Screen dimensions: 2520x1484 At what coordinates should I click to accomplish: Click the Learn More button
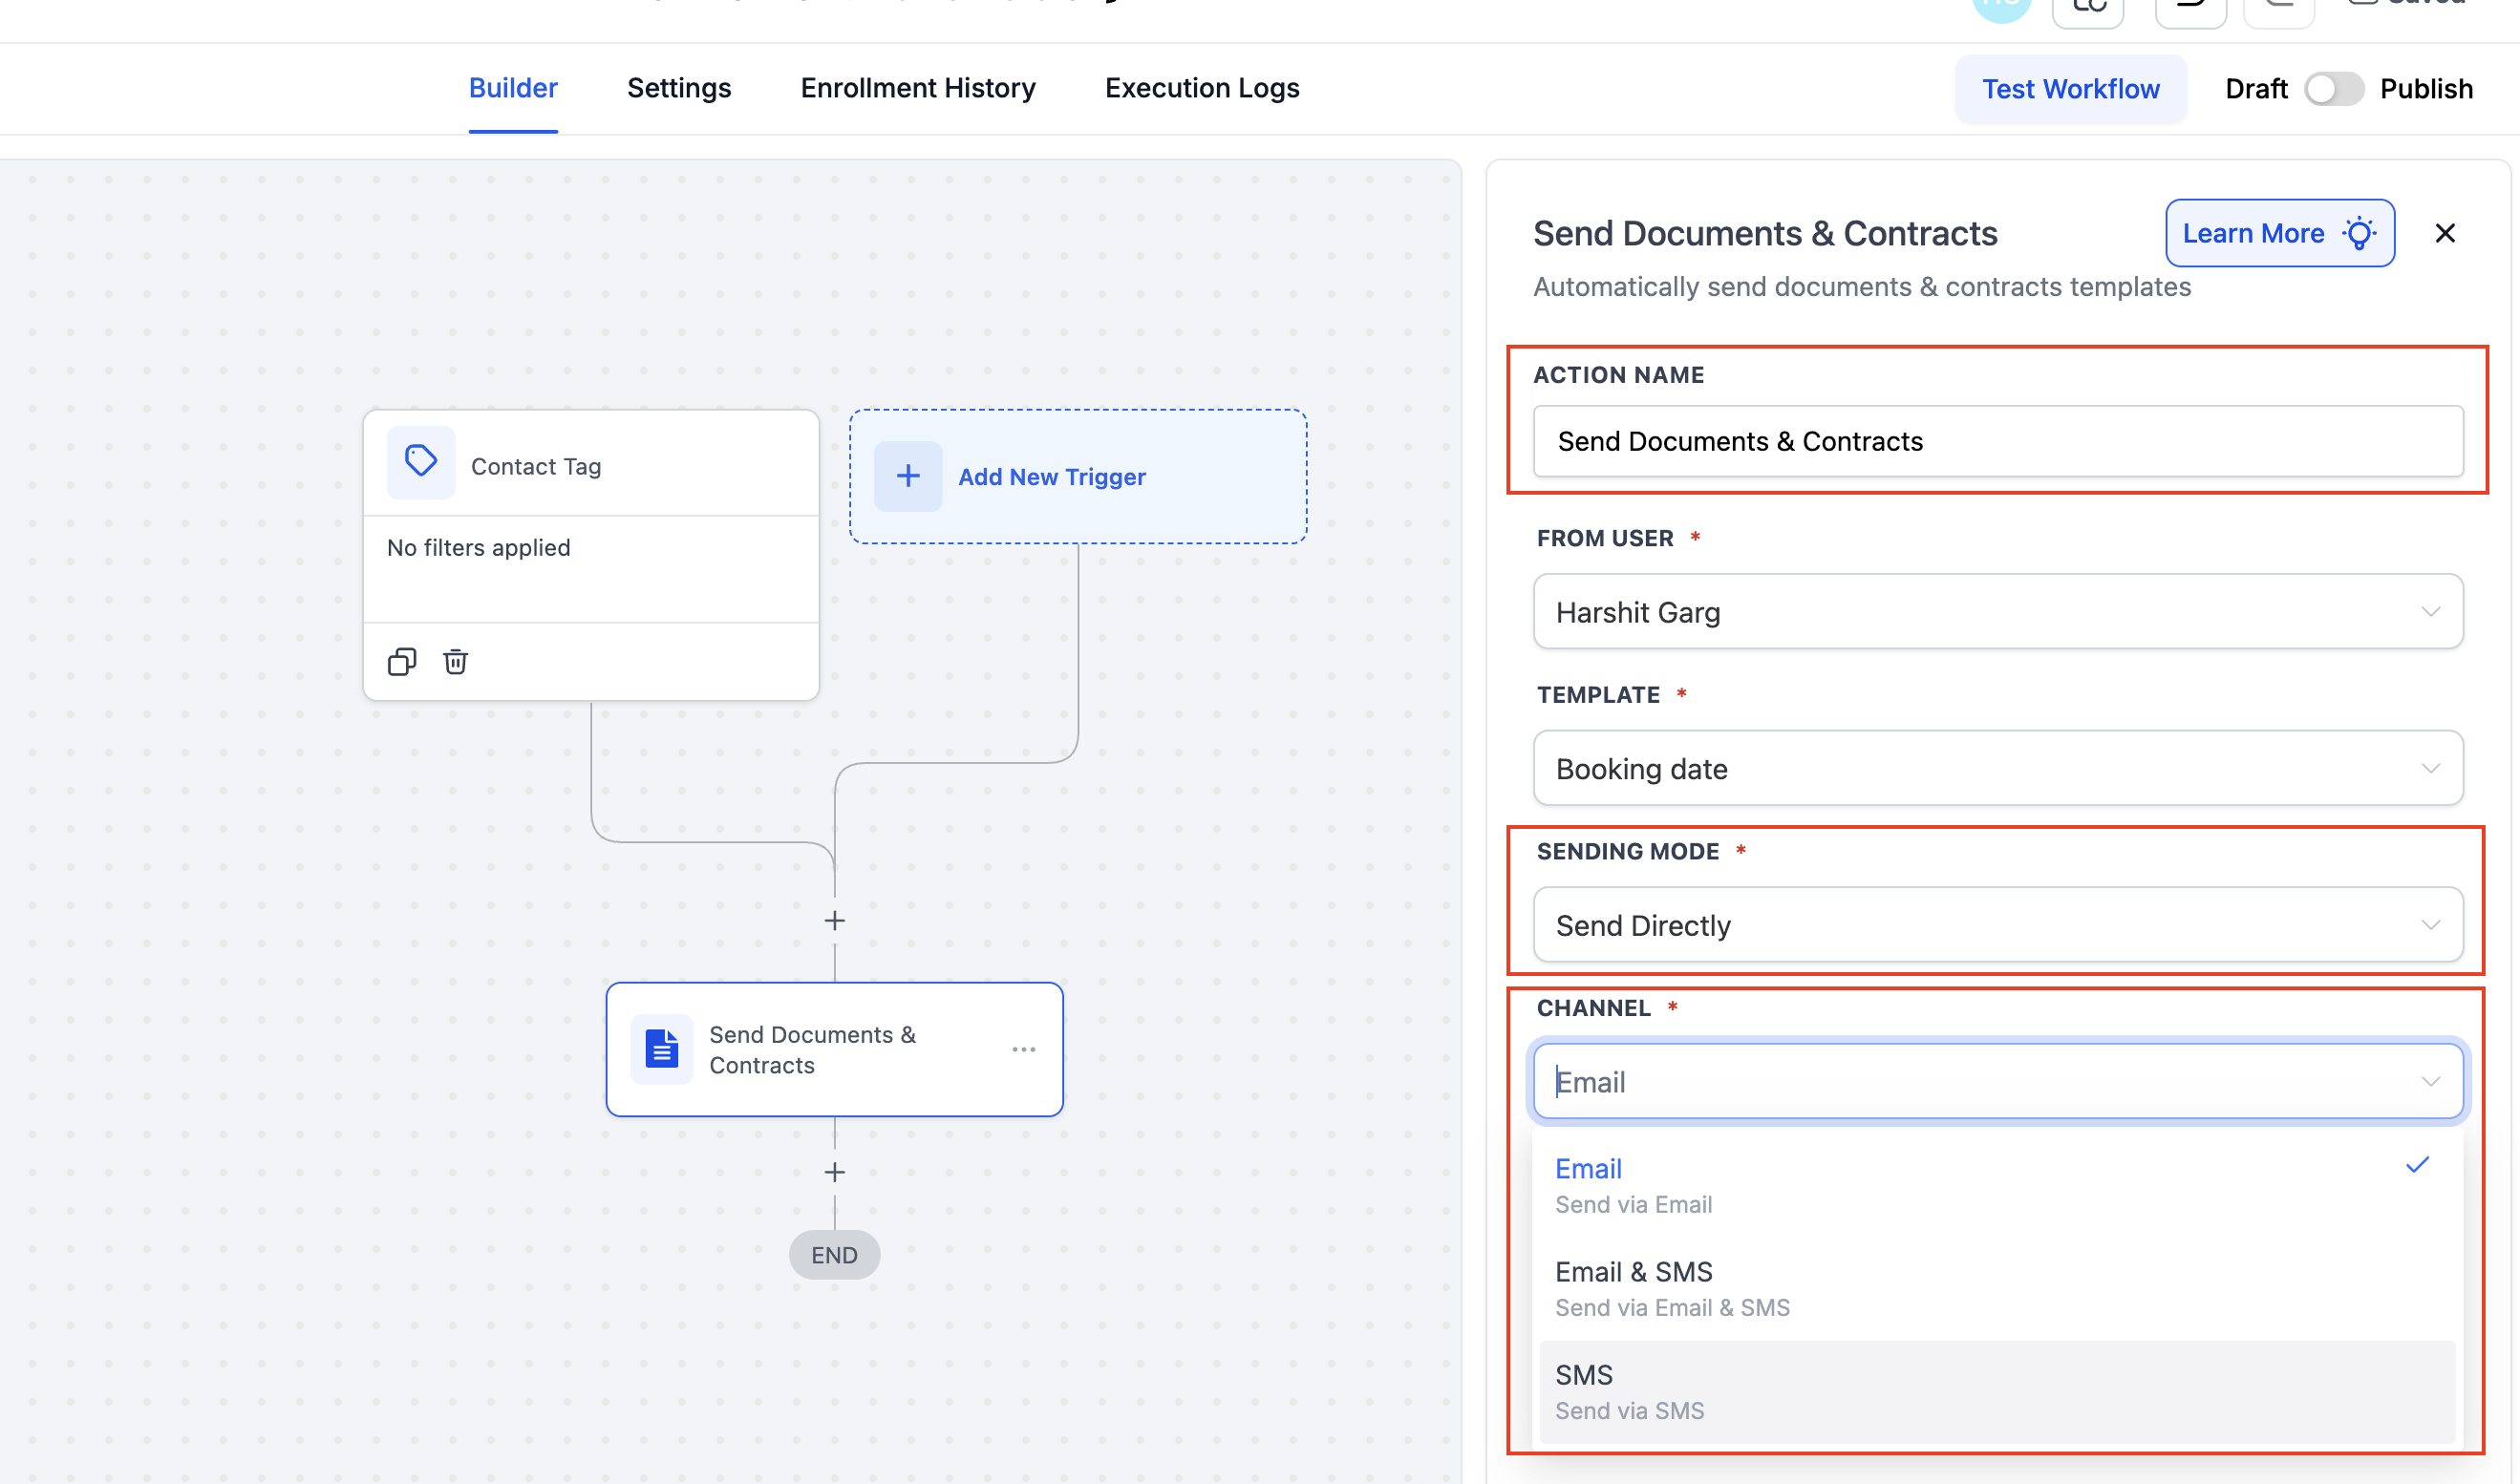click(x=2279, y=233)
